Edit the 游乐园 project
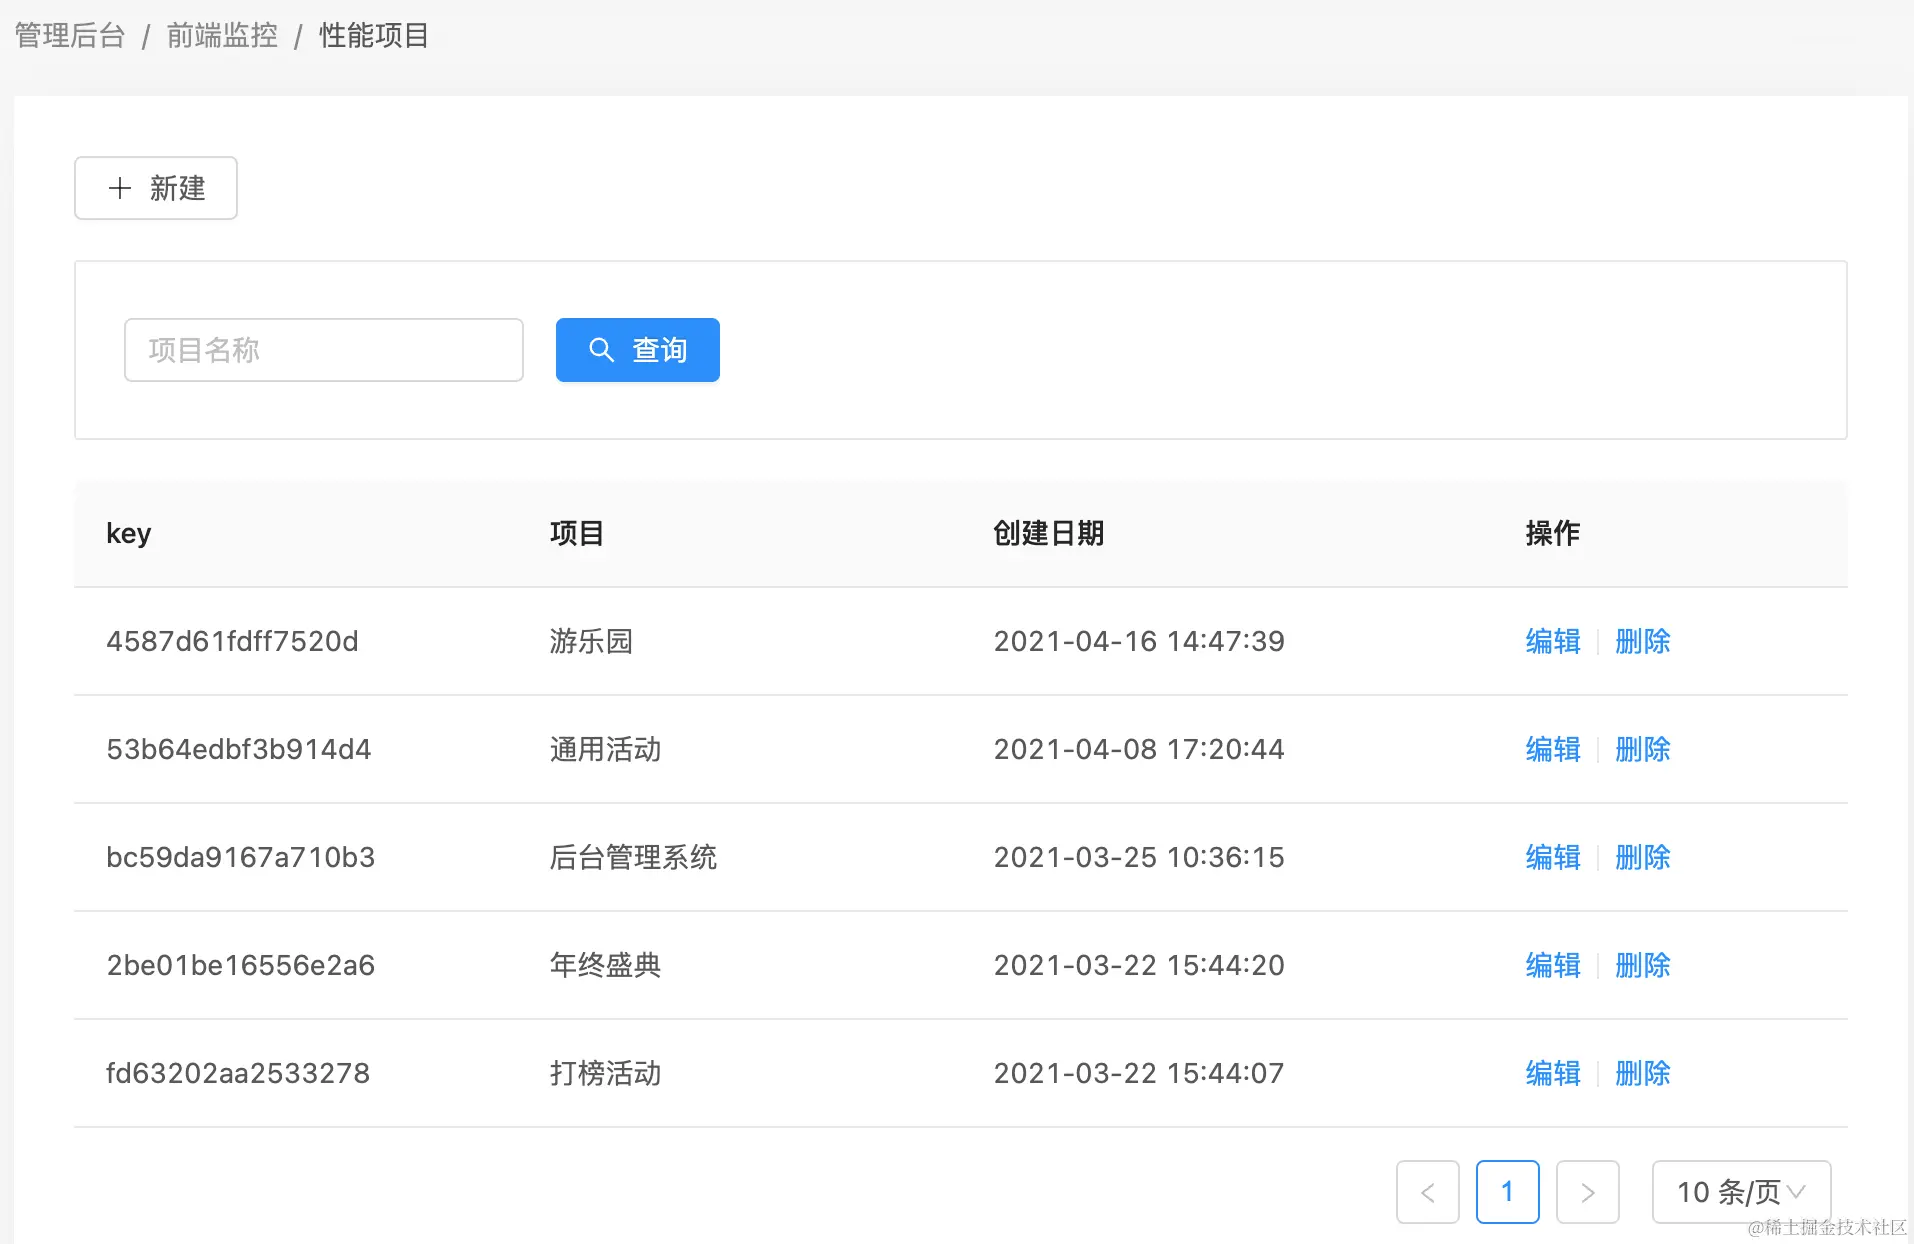Image resolution: width=1914 pixels, height=1244 pixels. 1553,641
